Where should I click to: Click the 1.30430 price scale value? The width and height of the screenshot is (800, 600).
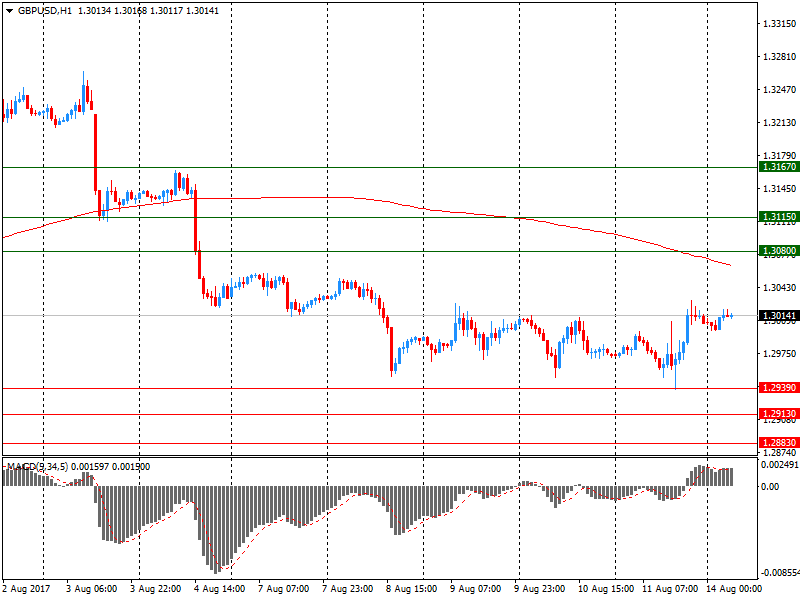coord(780,288)
